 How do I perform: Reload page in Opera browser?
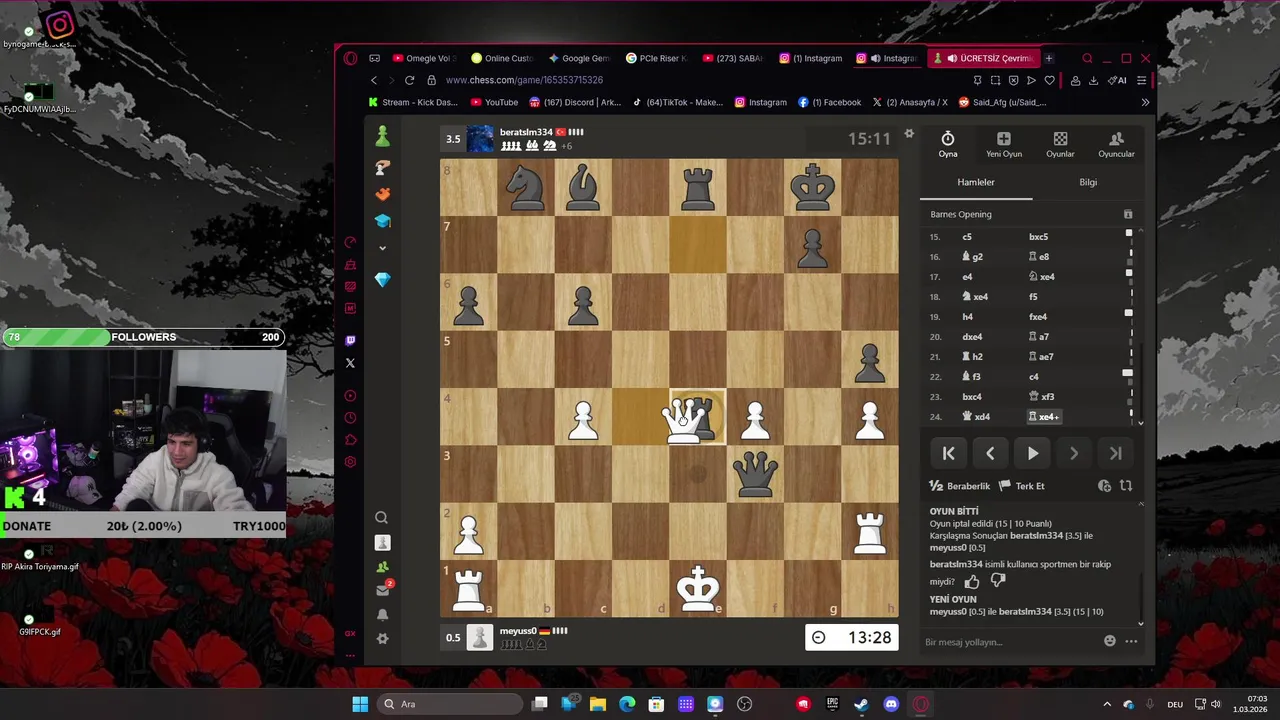(409, 80)
